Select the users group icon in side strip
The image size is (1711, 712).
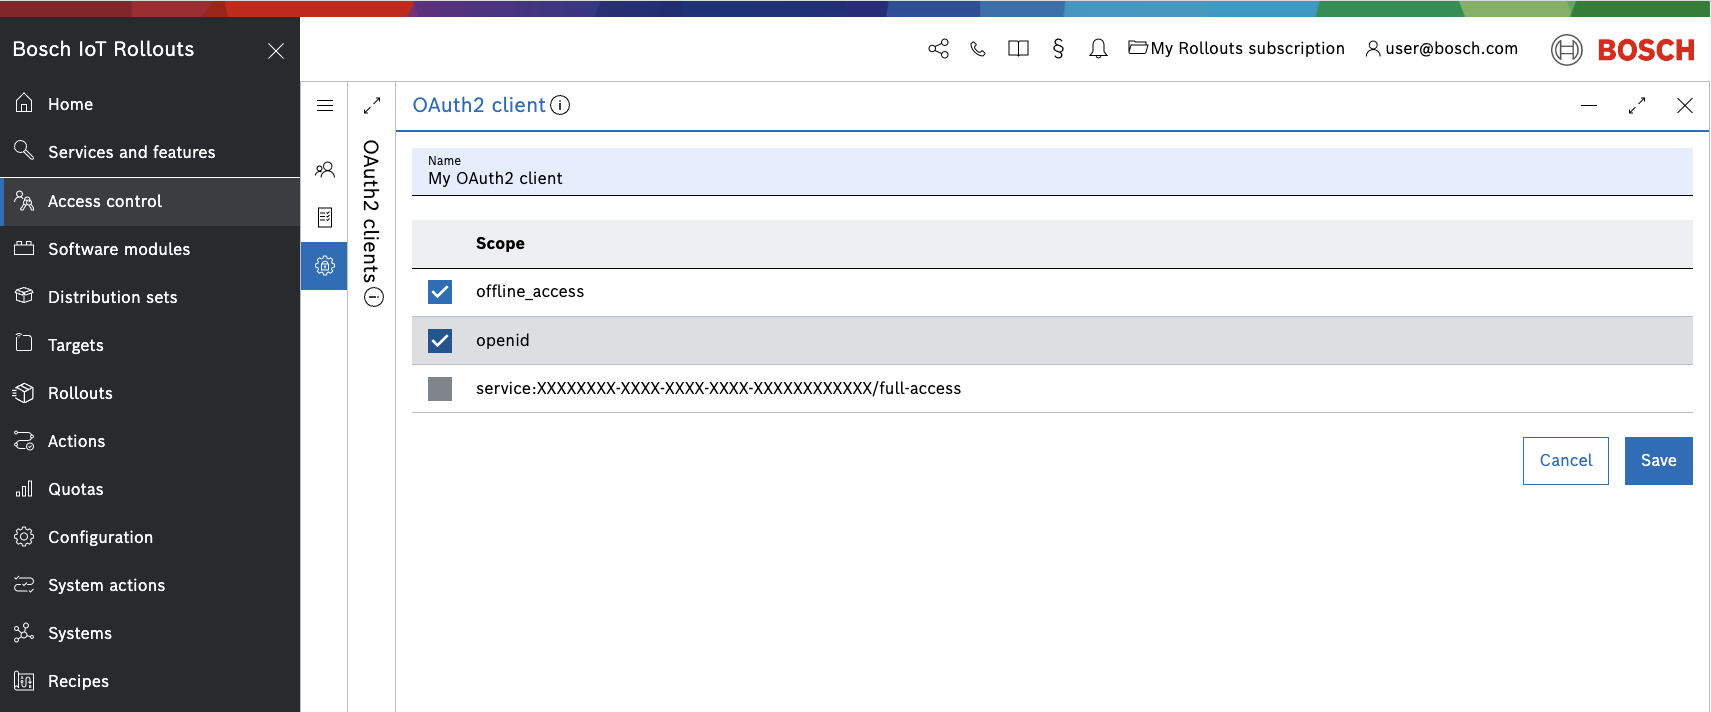pos(325,170)
